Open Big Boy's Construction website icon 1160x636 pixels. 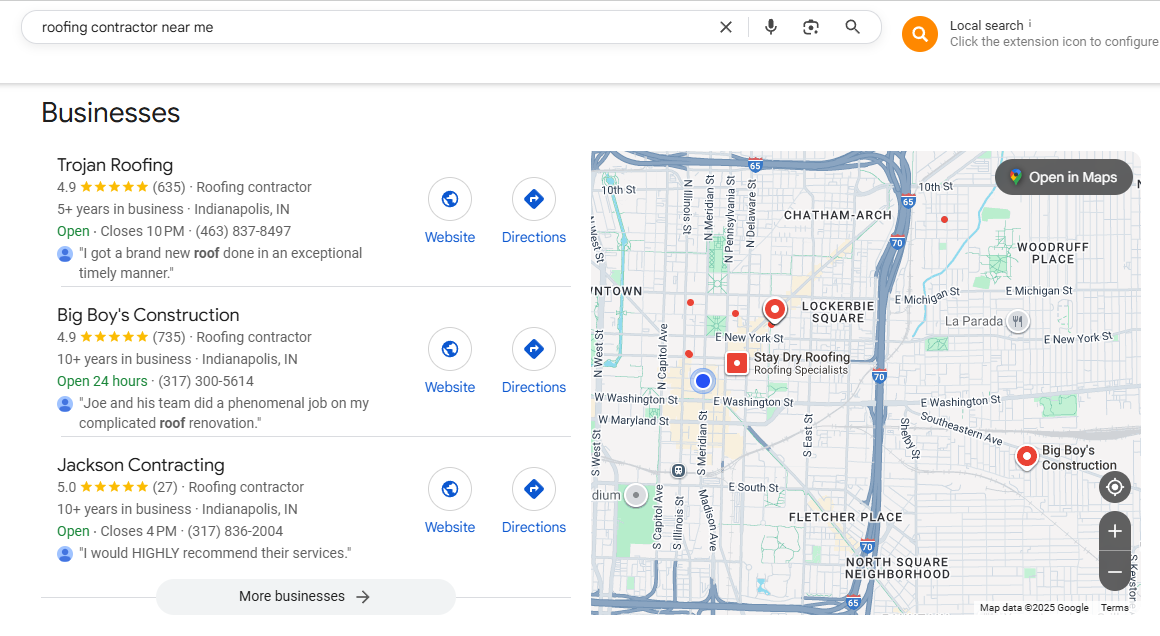(450, 349)
